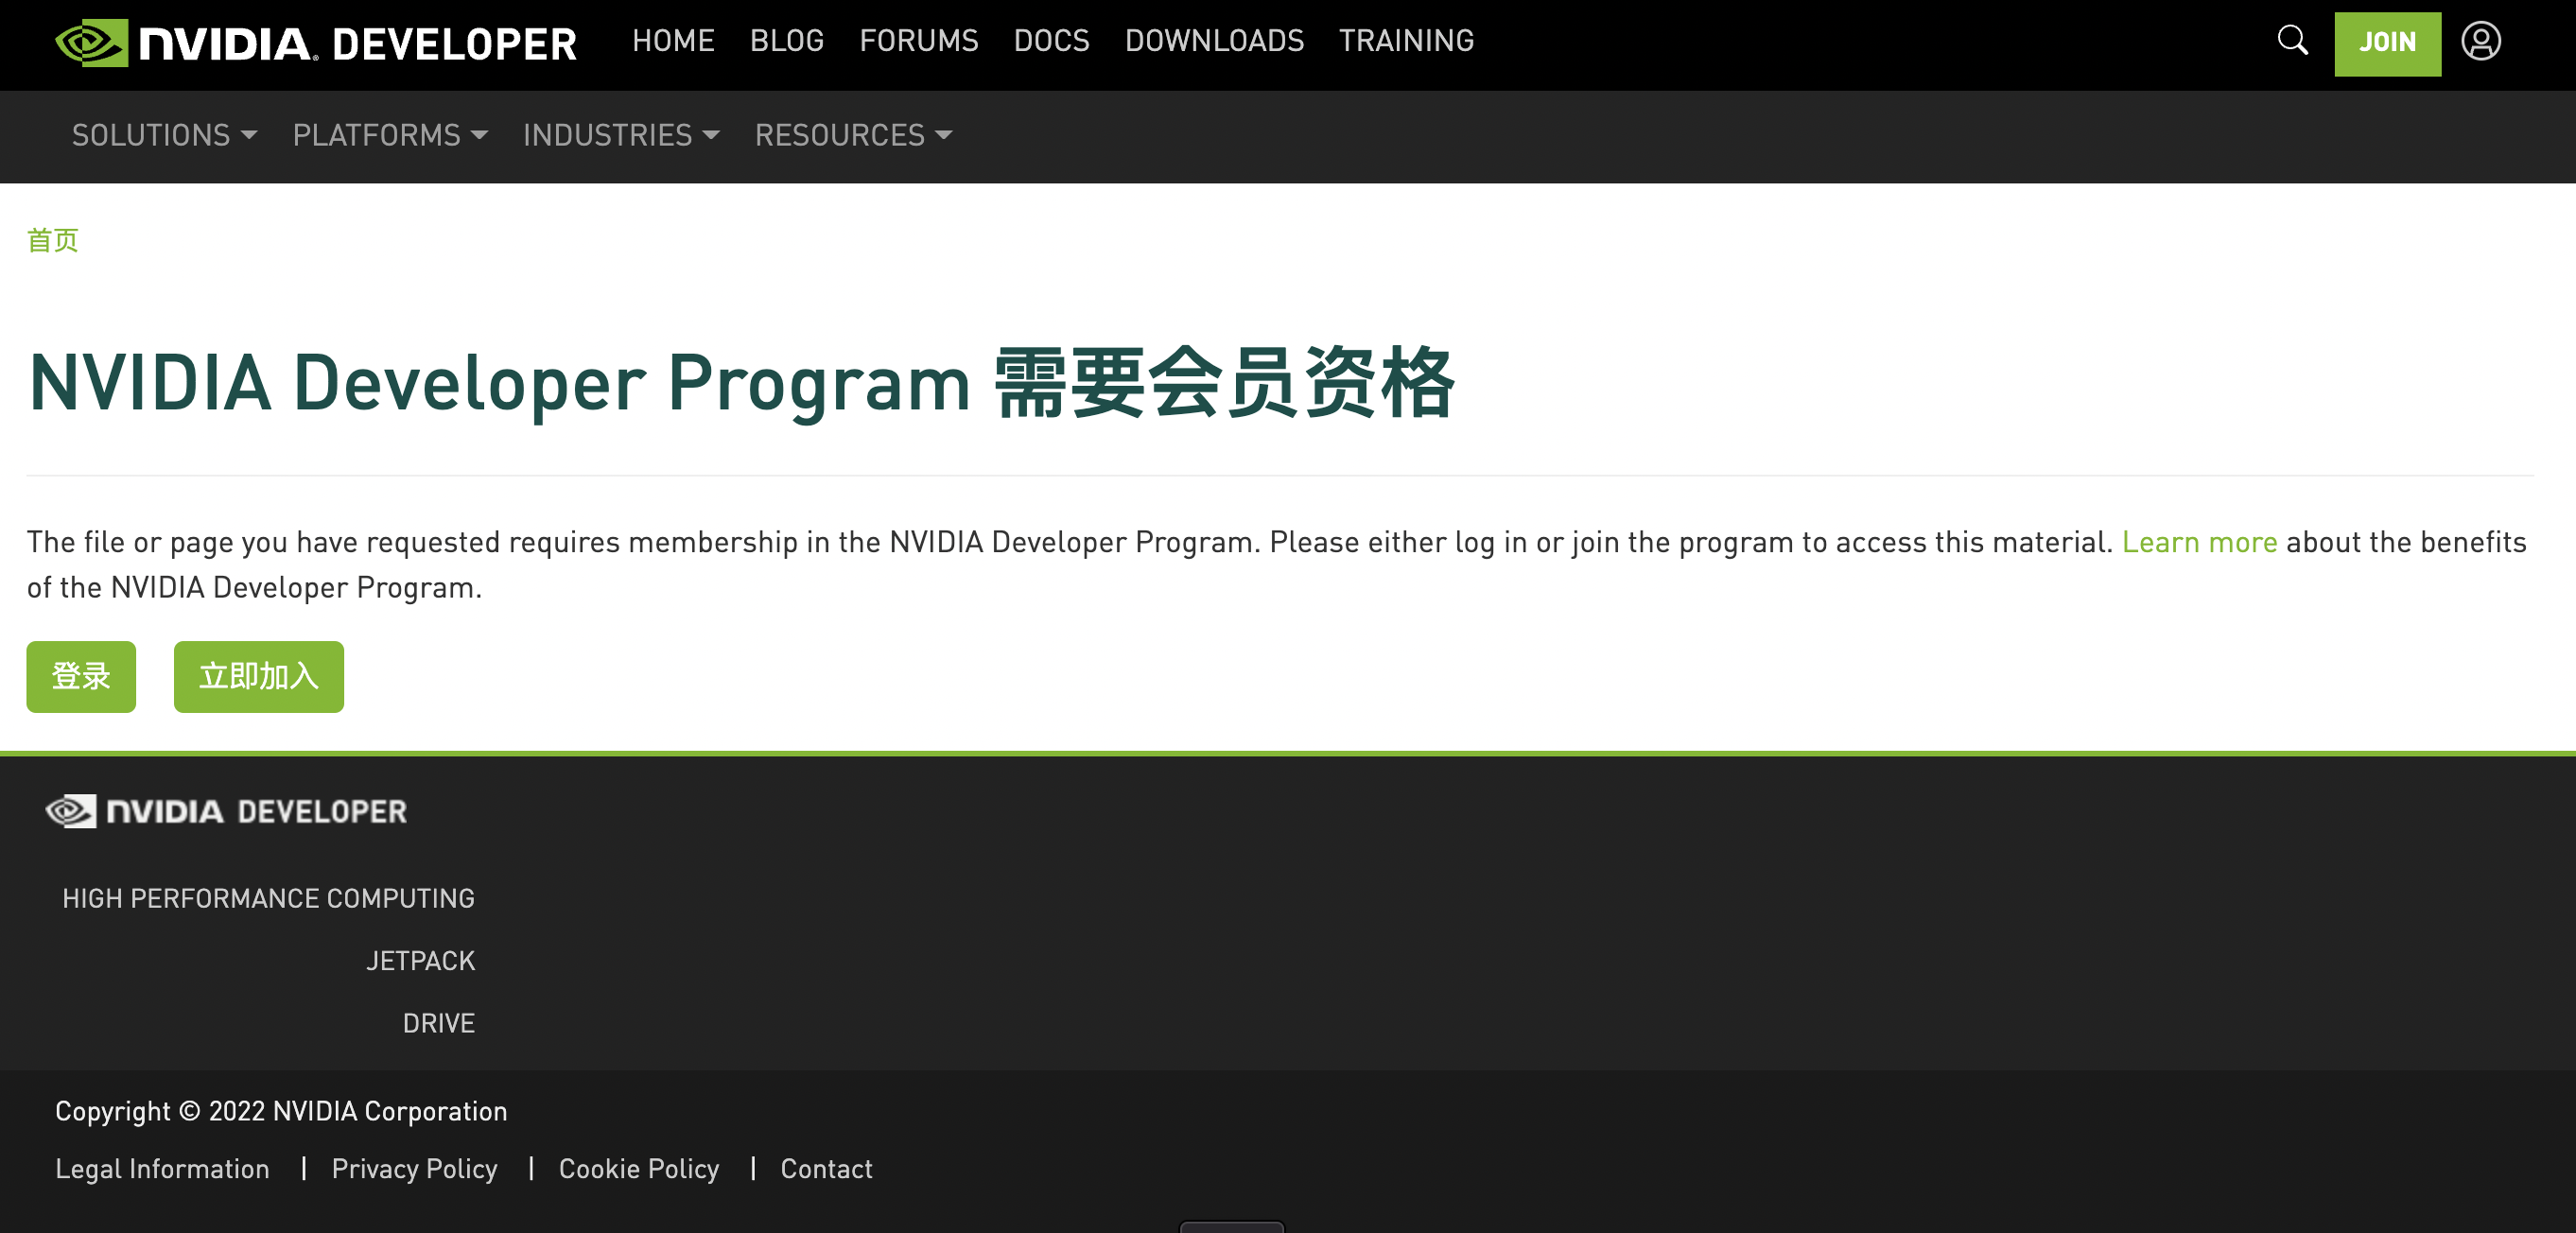Click the 首页 breadcrumb link

[x=53, y=240]
